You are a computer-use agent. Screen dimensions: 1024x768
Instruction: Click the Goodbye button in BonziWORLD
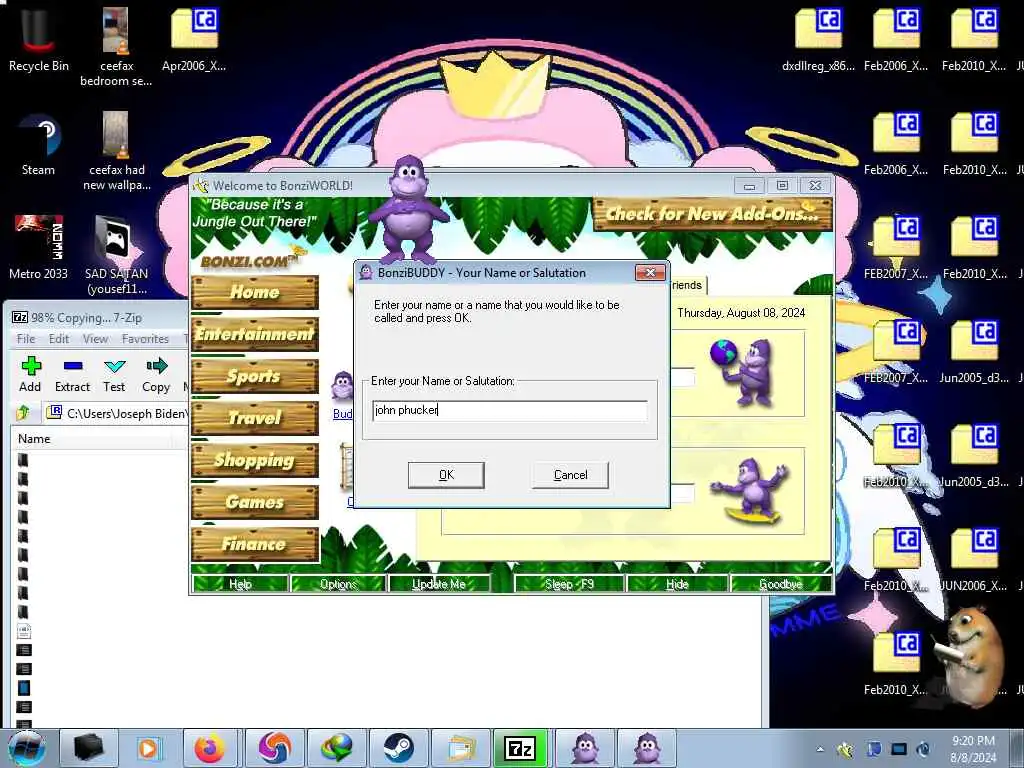[781, 584]
